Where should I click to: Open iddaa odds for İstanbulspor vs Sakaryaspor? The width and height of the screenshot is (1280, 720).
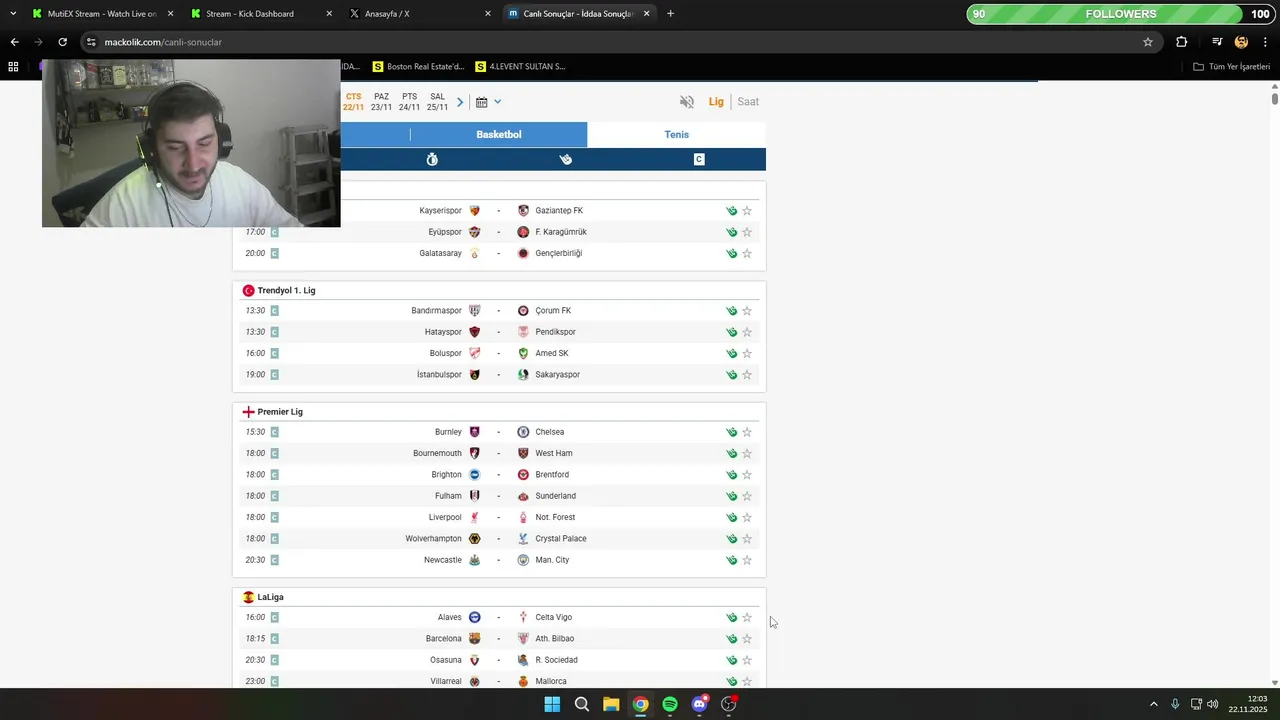[732, 375]
